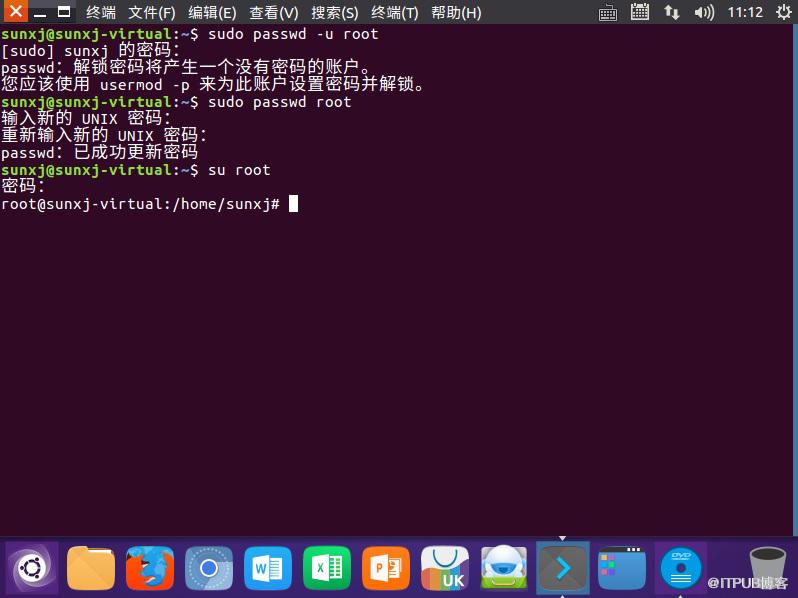Click the 'passwd: 已成功更新密码' output line
Screen dimensions: 798x598
[x=100, y=152]
